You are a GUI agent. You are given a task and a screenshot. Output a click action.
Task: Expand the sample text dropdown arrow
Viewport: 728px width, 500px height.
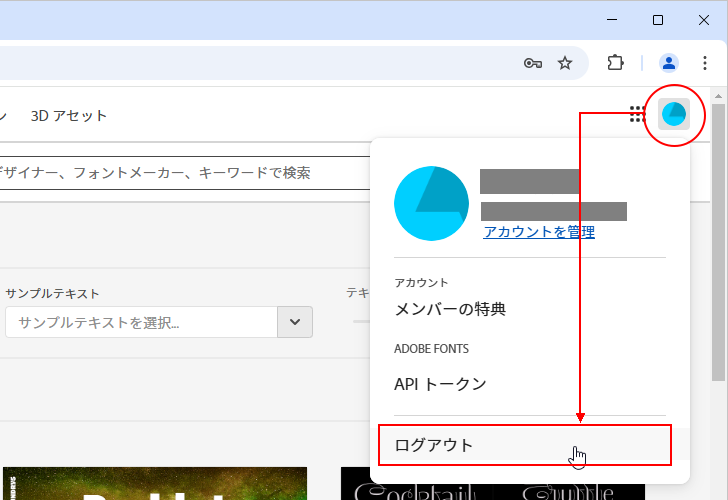pos(295,322)
